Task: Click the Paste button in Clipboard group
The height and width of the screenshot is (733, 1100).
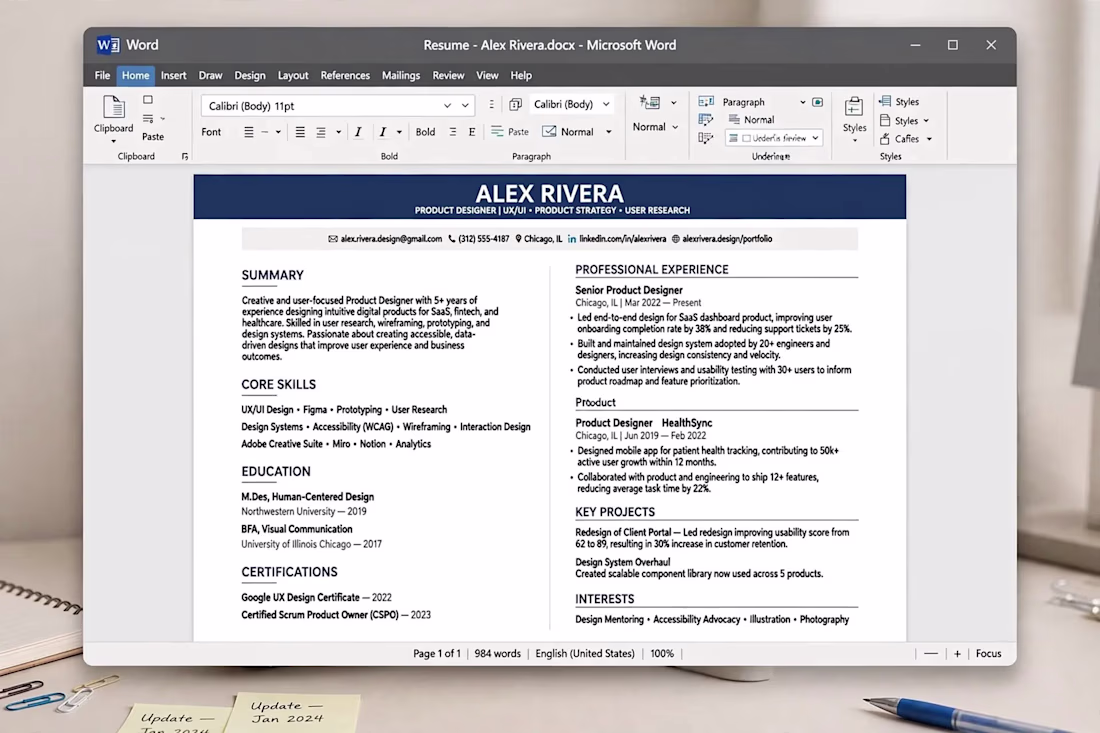Action: pos(153,137)
